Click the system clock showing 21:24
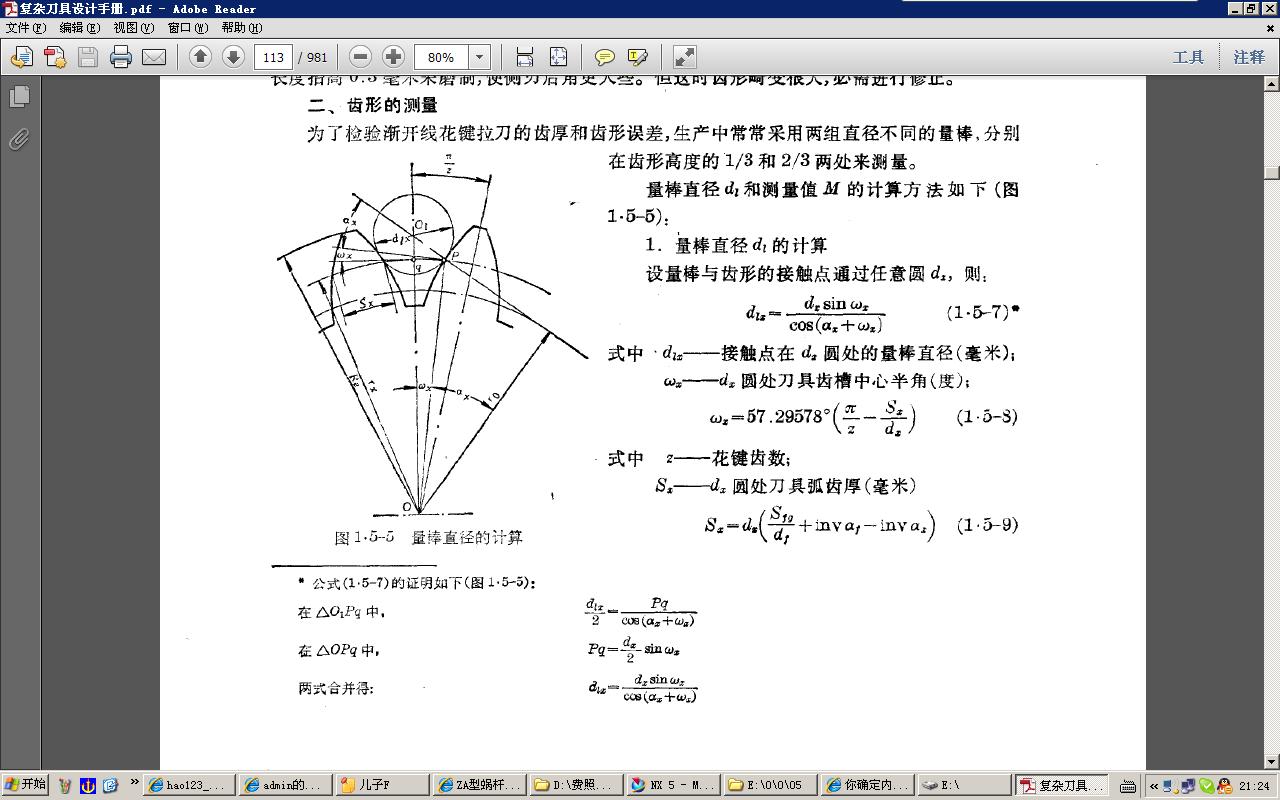 1254,786
